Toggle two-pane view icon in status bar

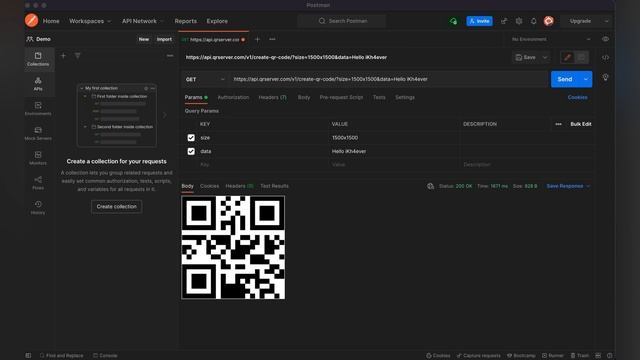point(598,356)
